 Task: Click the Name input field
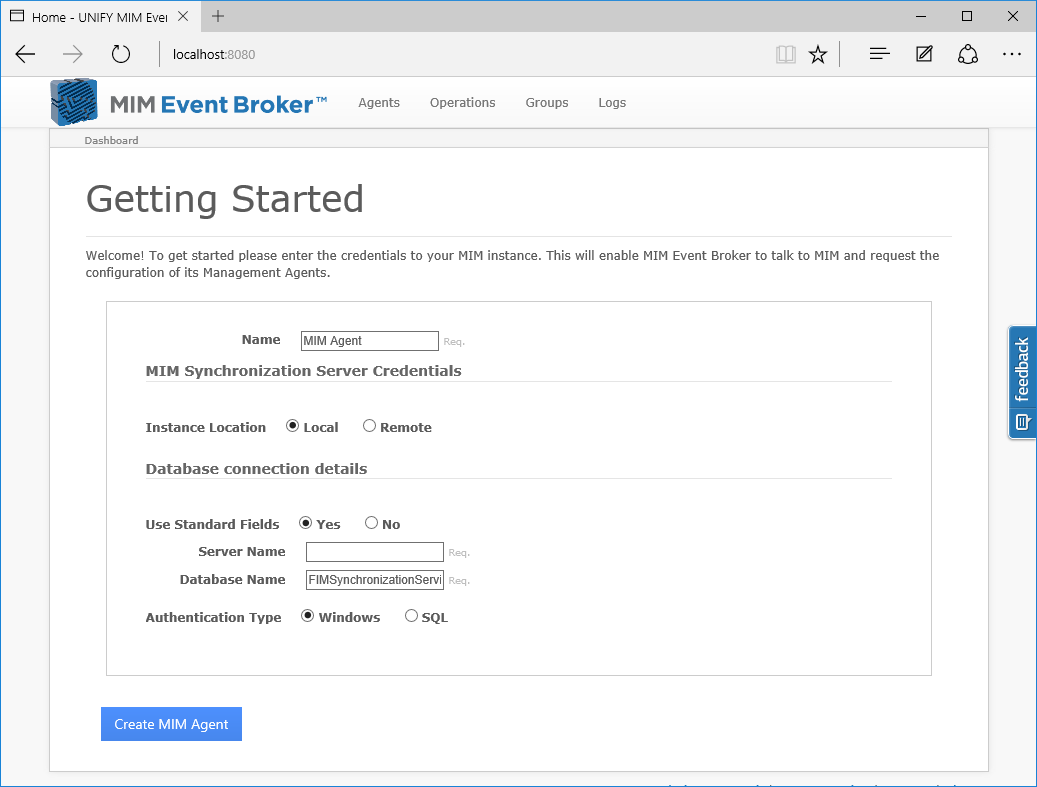click(x=370, y=341)
